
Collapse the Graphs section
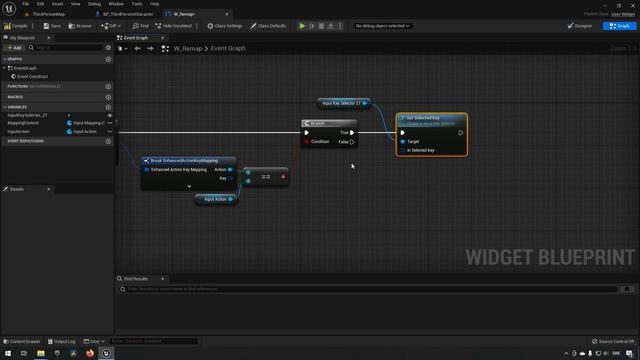point(4,59)
